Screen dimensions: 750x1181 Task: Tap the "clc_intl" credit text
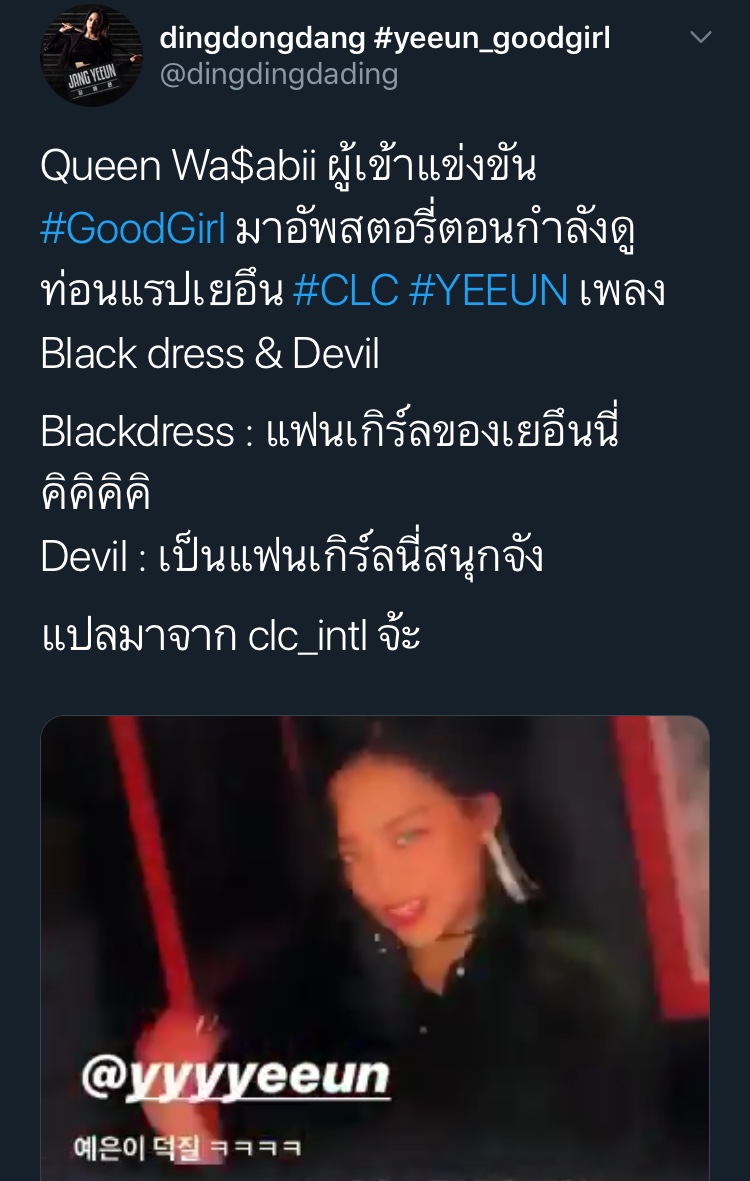coord(307,636)
